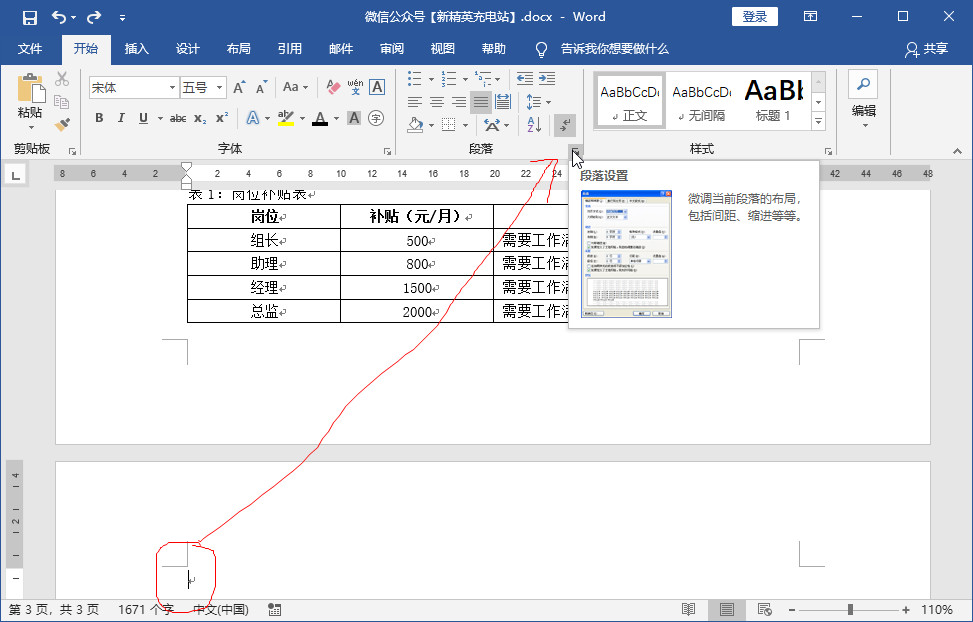Toggle underline formatting
The image size is (973, 622).
tap(143, 118)
